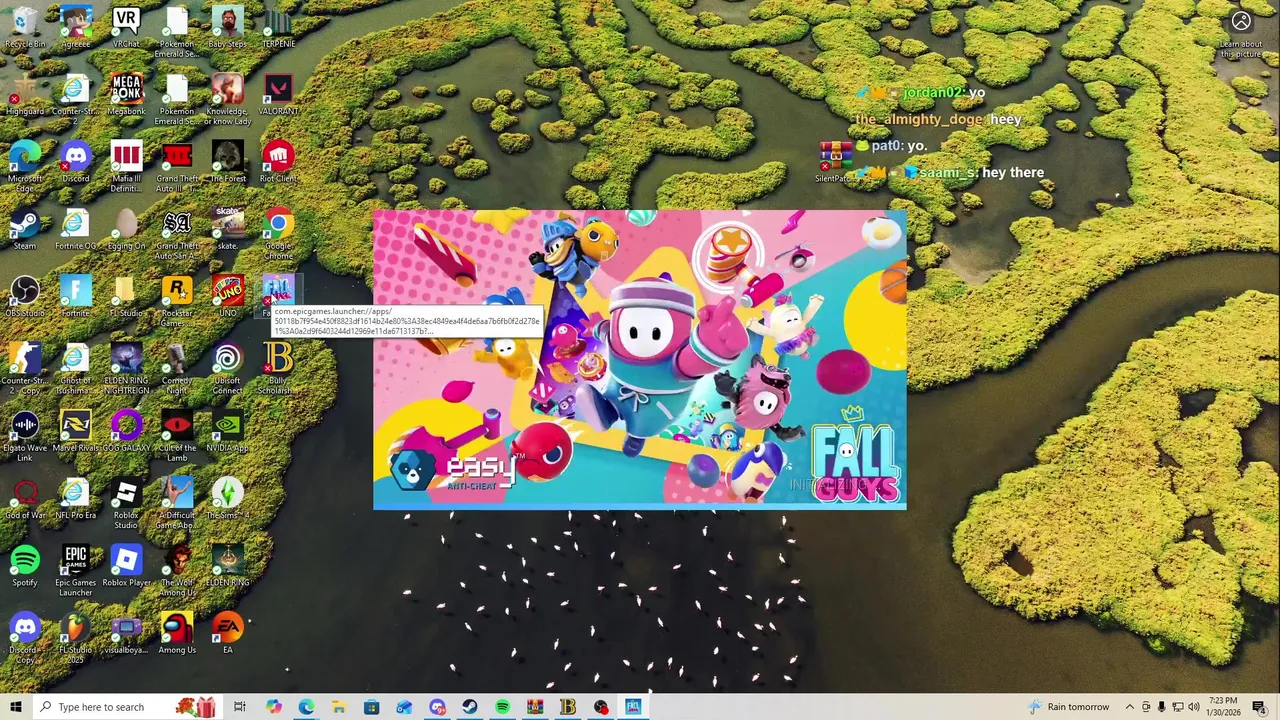The height and width of the screenshot is (720, 1280).
Task: Click the FL Studio 2025 shortcut
Action: click(76, 637)
